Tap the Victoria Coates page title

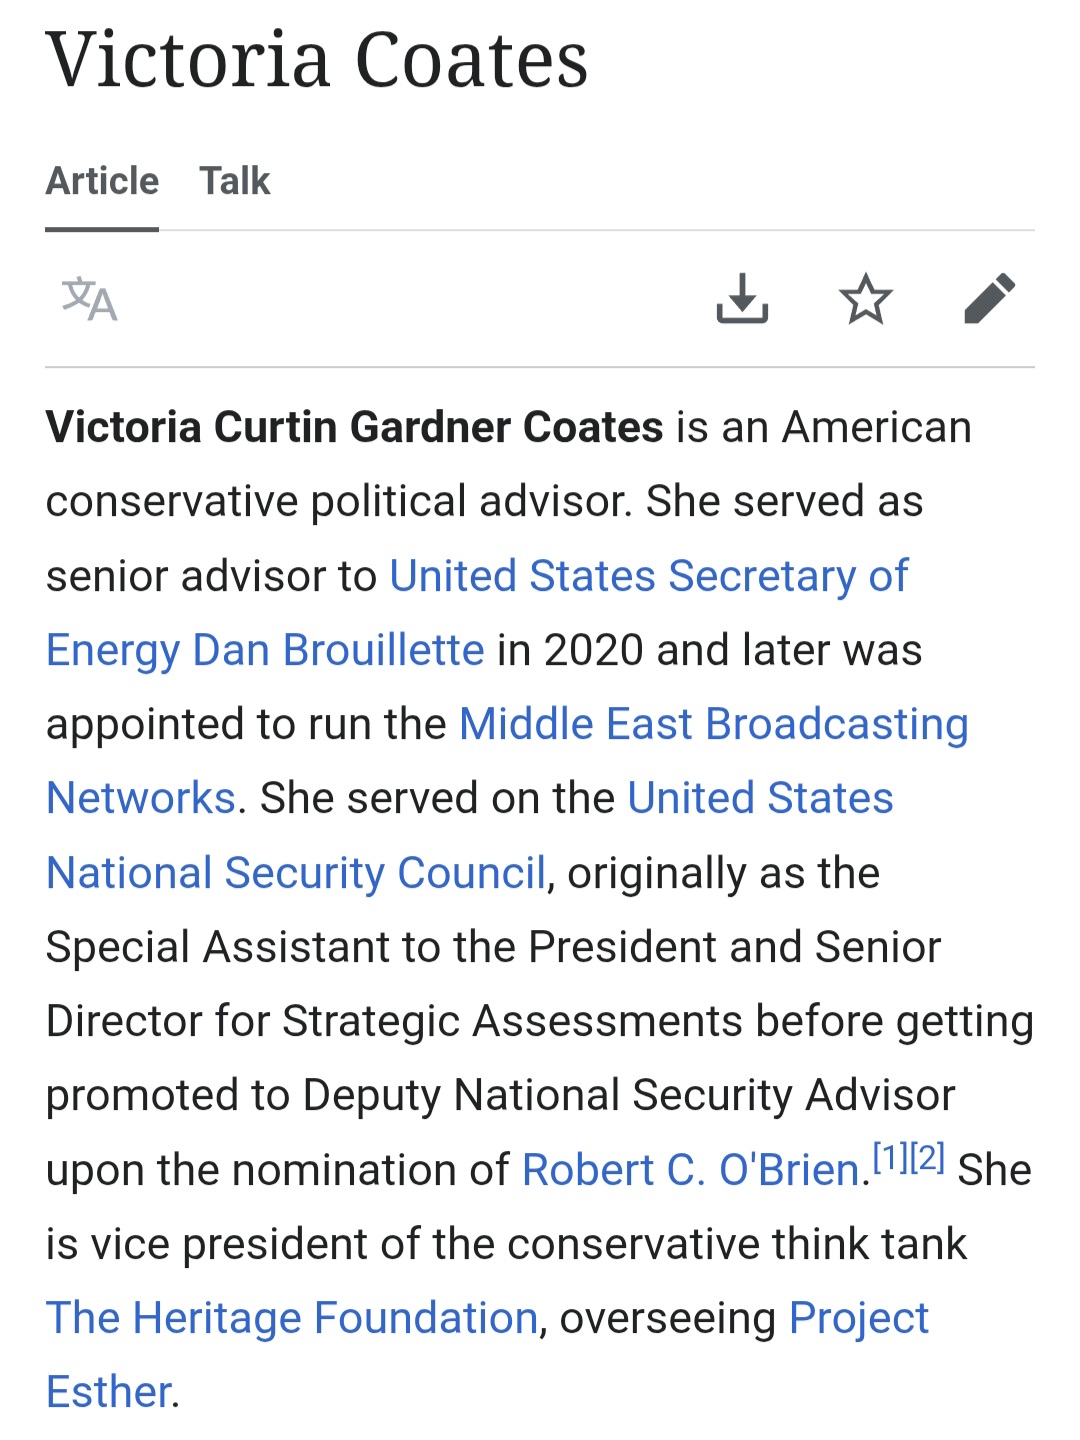click(x=317, y=60)
